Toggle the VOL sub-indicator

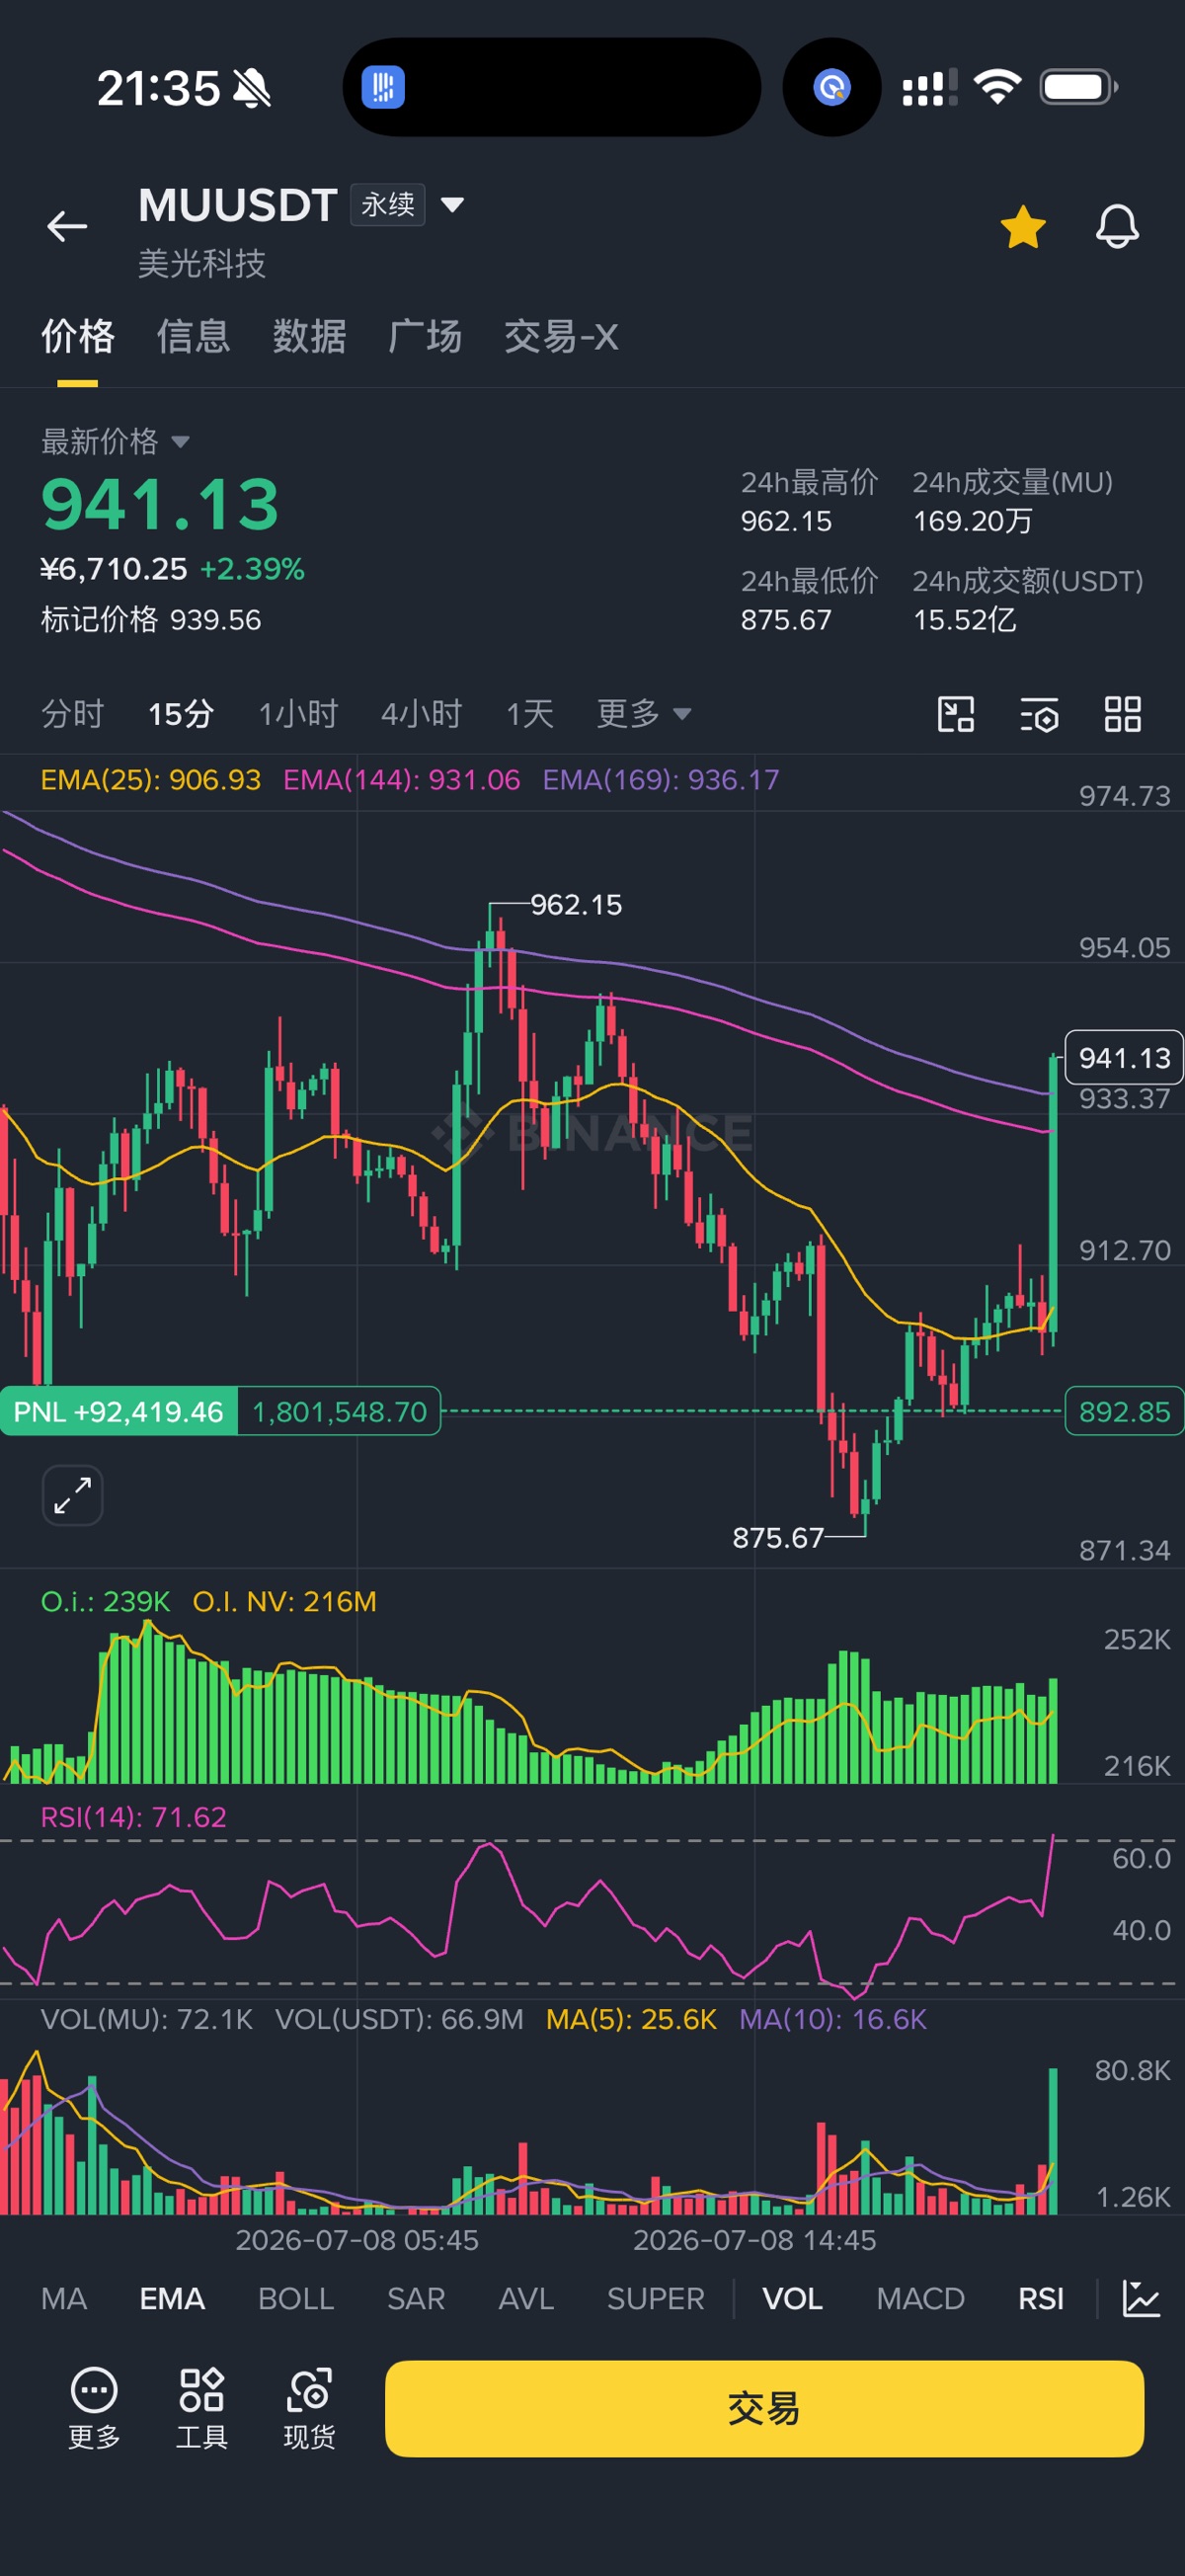[793, 2298]
